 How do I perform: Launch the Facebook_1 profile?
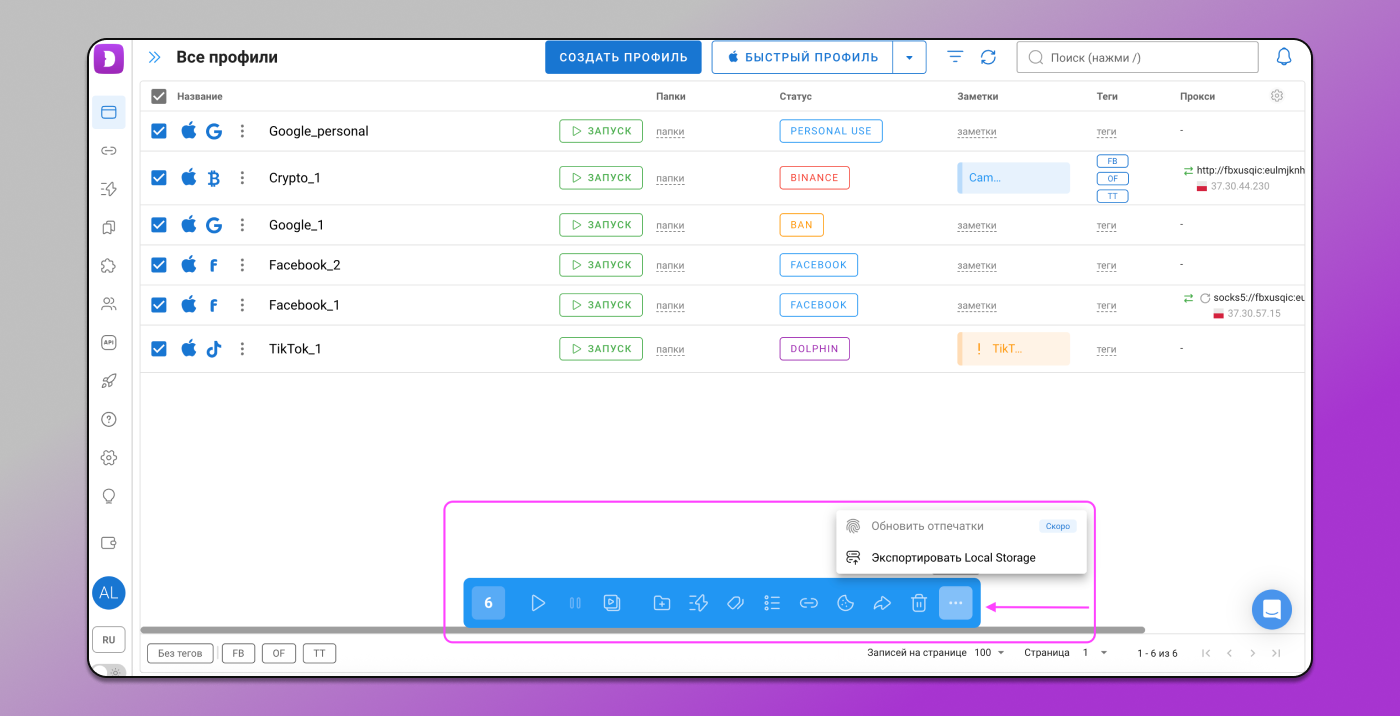coord(600,305)
